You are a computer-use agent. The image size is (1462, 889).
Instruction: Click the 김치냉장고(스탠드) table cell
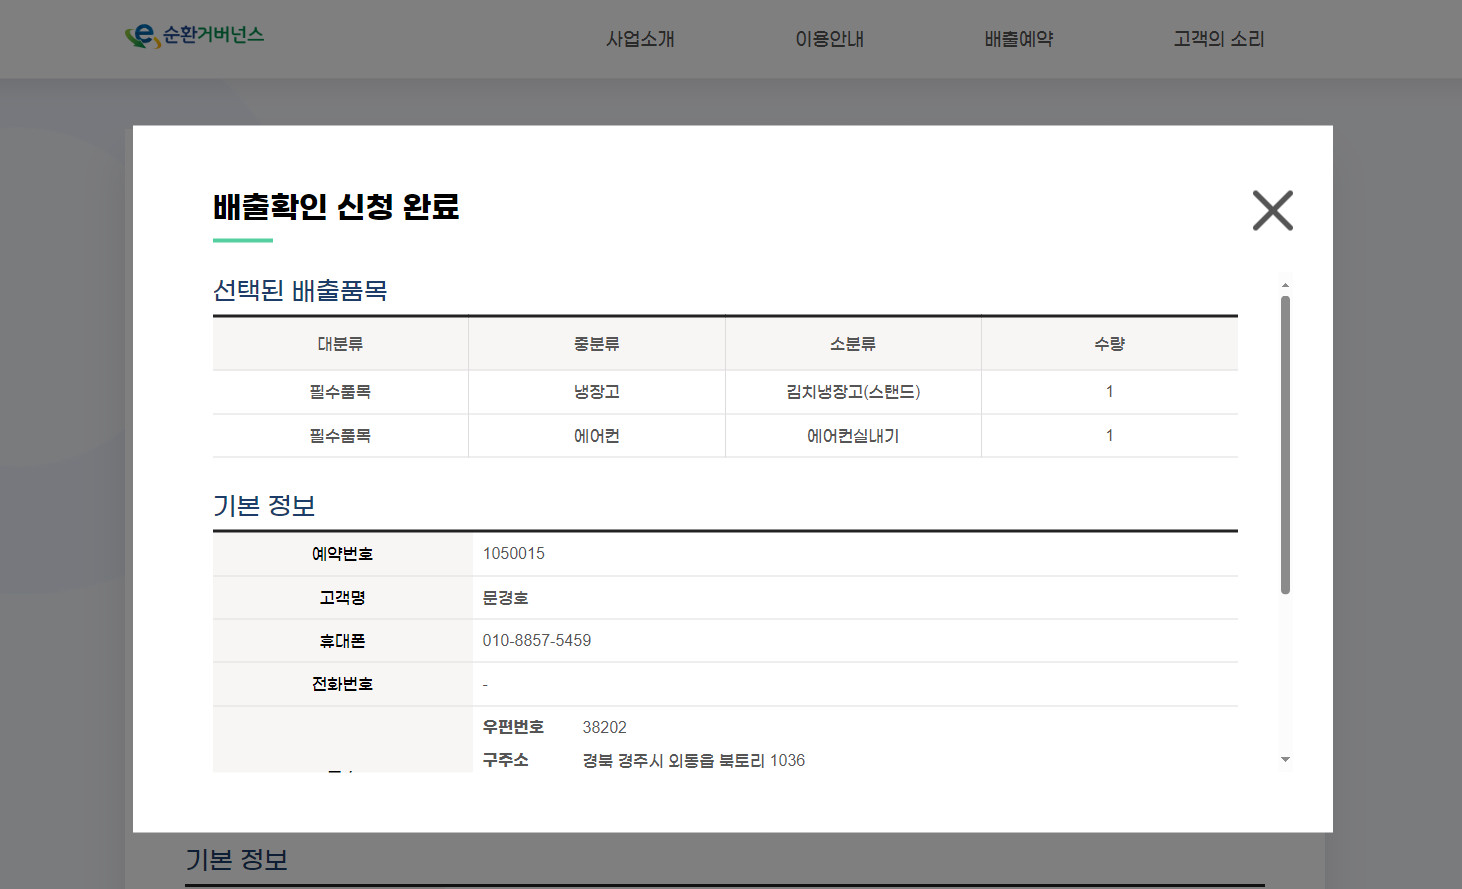853,392
